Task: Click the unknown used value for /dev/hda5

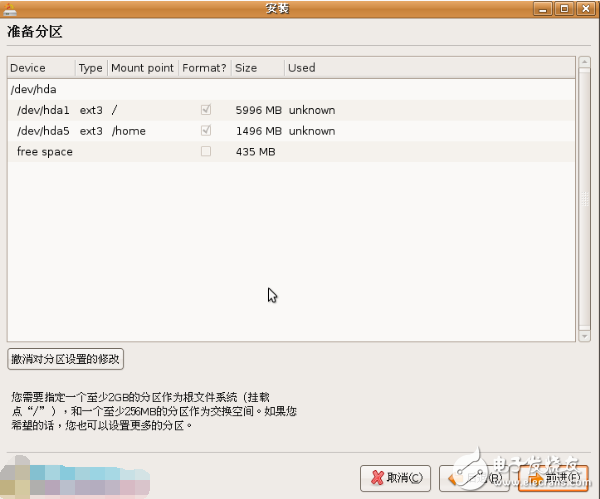Action: tap(312, 131)
